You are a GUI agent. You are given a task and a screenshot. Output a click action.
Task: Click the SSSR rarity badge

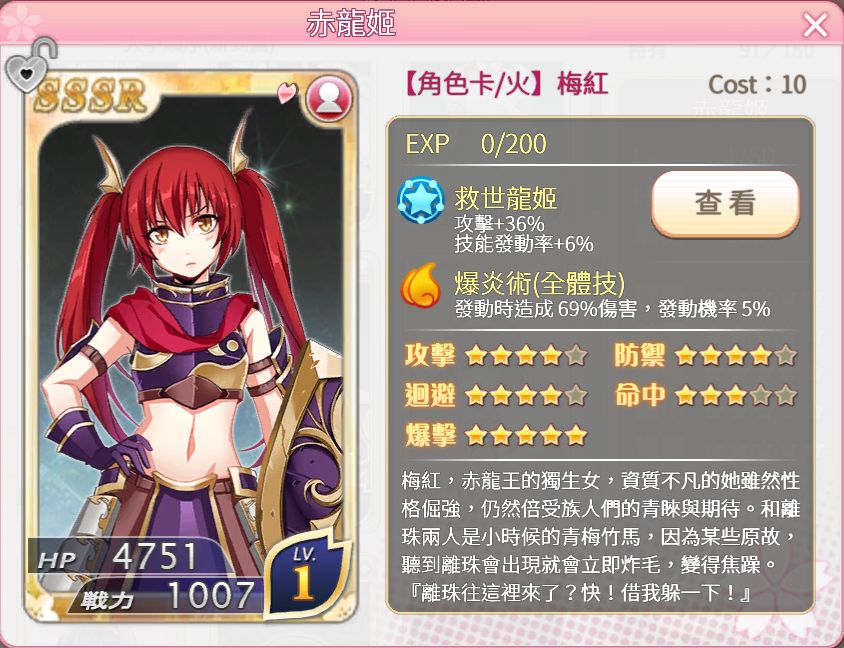(x=92, y=96)
